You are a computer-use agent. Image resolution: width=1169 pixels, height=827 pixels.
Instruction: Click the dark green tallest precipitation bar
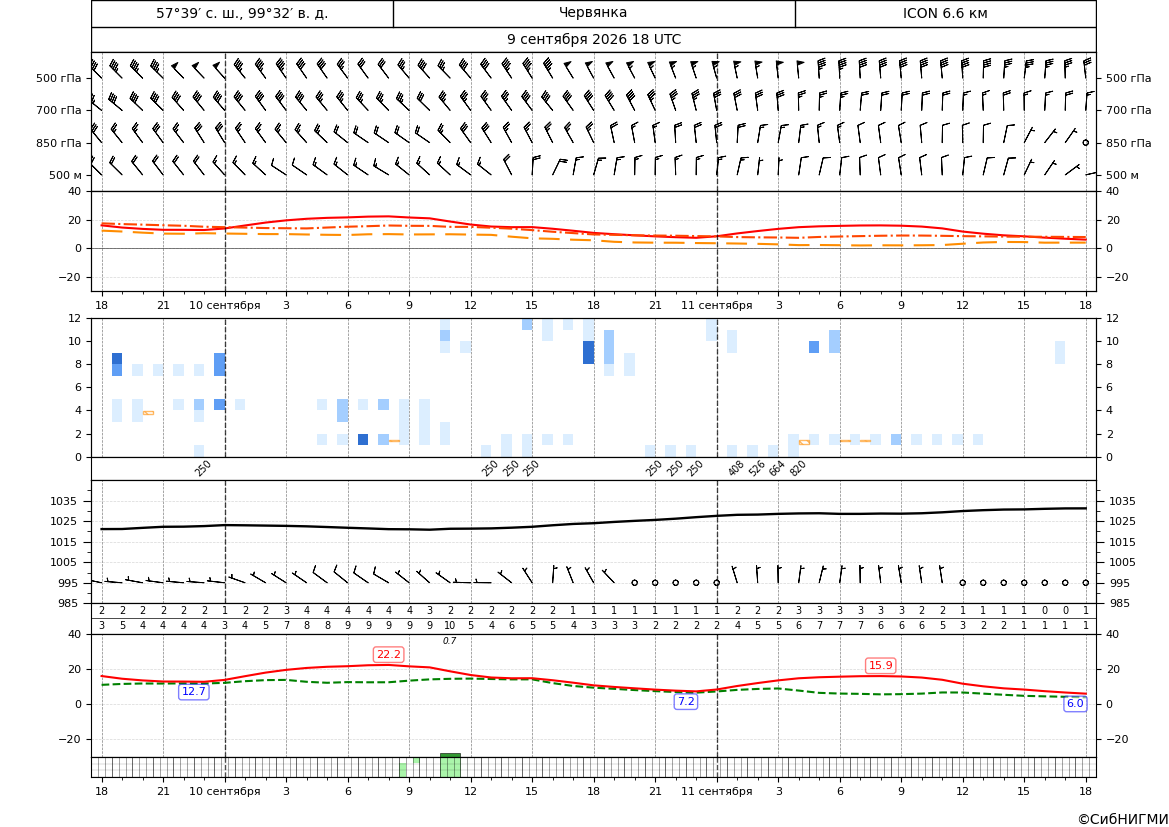(450, 765)
